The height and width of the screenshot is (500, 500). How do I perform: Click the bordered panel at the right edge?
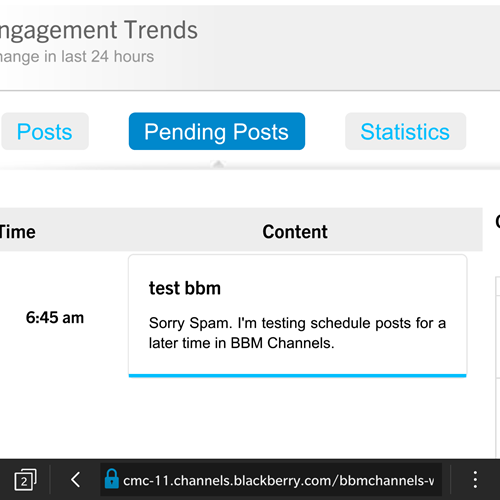(x=498, y=367)
